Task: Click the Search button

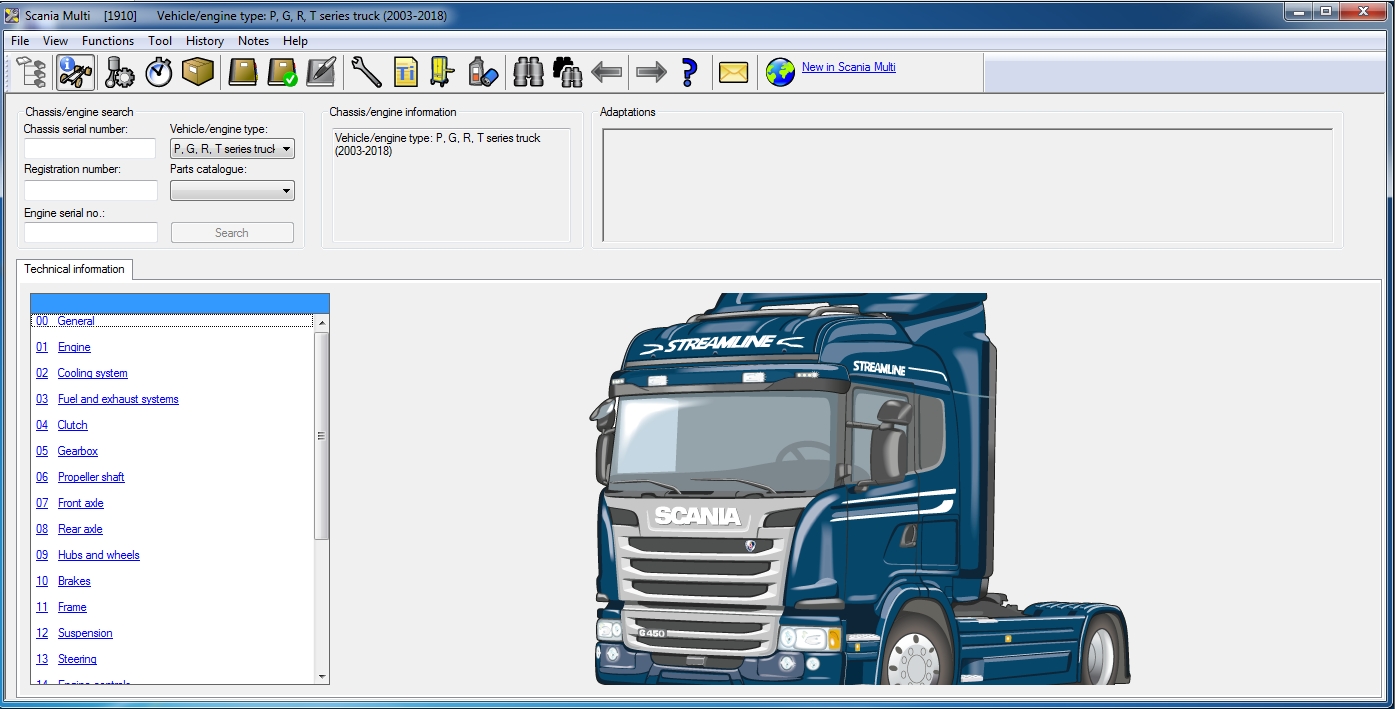Action: [232, 232]
